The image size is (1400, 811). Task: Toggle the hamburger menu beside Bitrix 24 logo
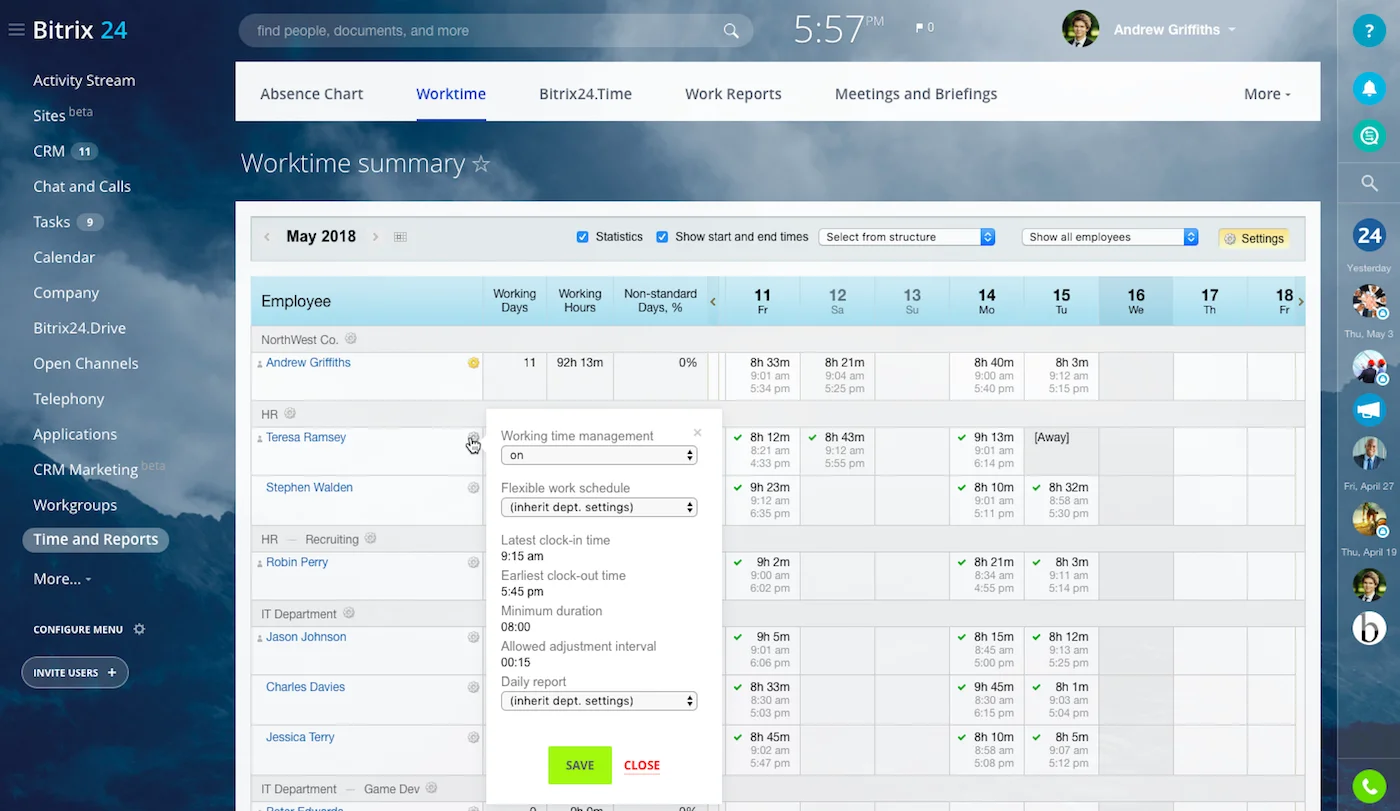(x=16, y=30)
